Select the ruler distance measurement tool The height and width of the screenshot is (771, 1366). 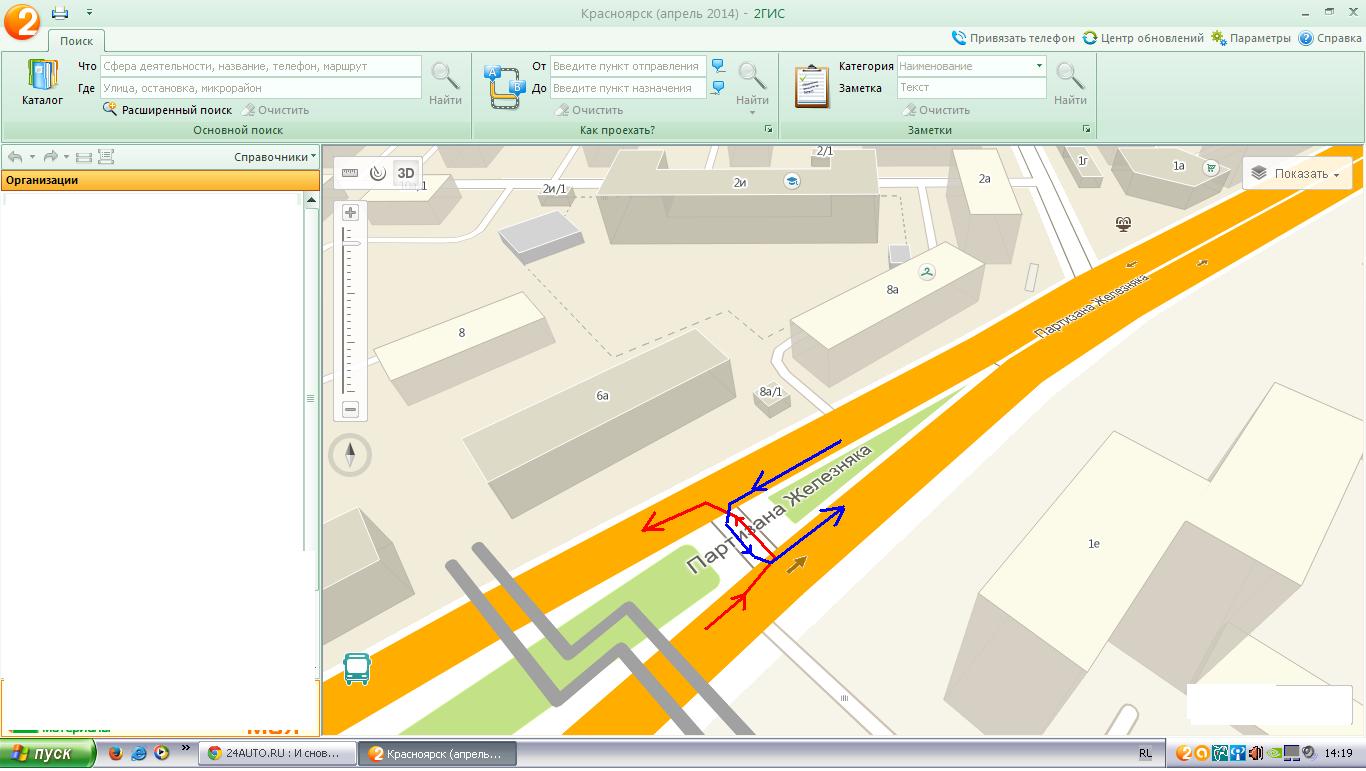pyautogui.click(x=350, y=173)
